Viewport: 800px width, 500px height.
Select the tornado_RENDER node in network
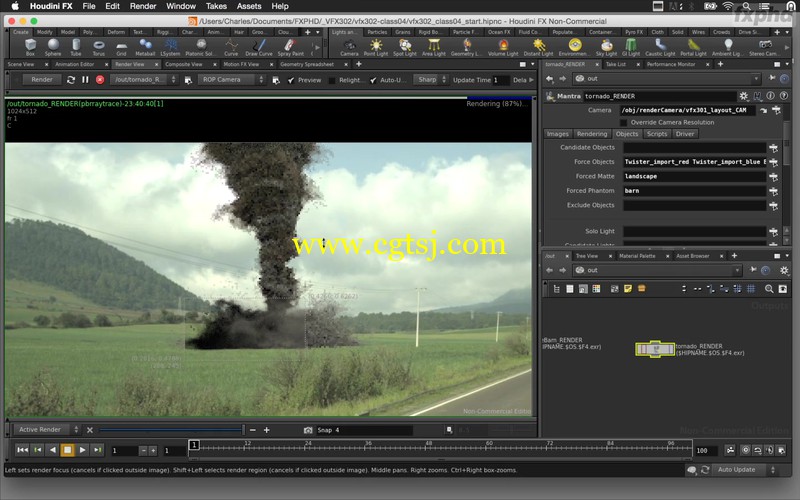tap(655, 349)
